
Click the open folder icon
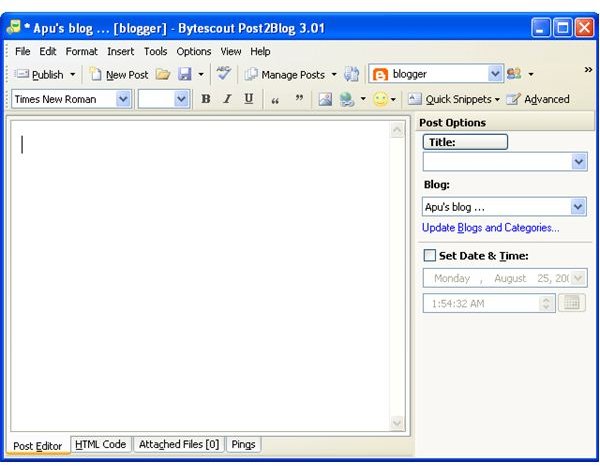[163, 74]
